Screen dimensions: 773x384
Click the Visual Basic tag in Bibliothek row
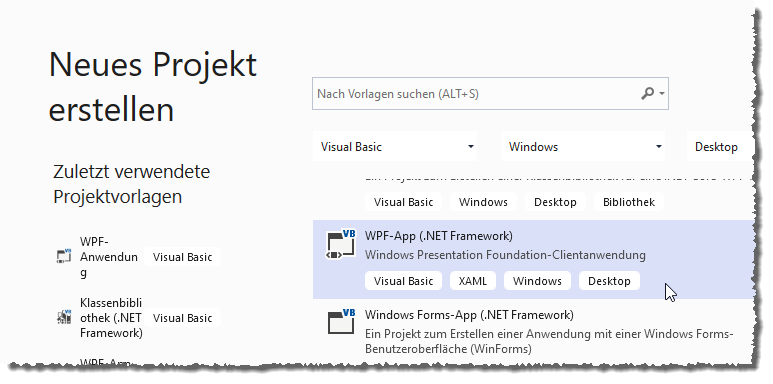(x=403, y=202)
